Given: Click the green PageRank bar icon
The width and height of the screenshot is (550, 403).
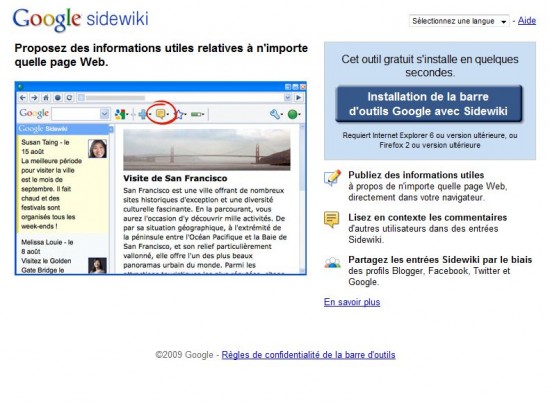Looking at the screenshot, I should coord(196,114).
